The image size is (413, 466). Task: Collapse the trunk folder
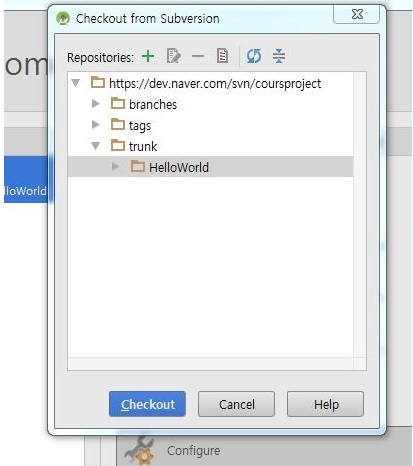[96, 146]
